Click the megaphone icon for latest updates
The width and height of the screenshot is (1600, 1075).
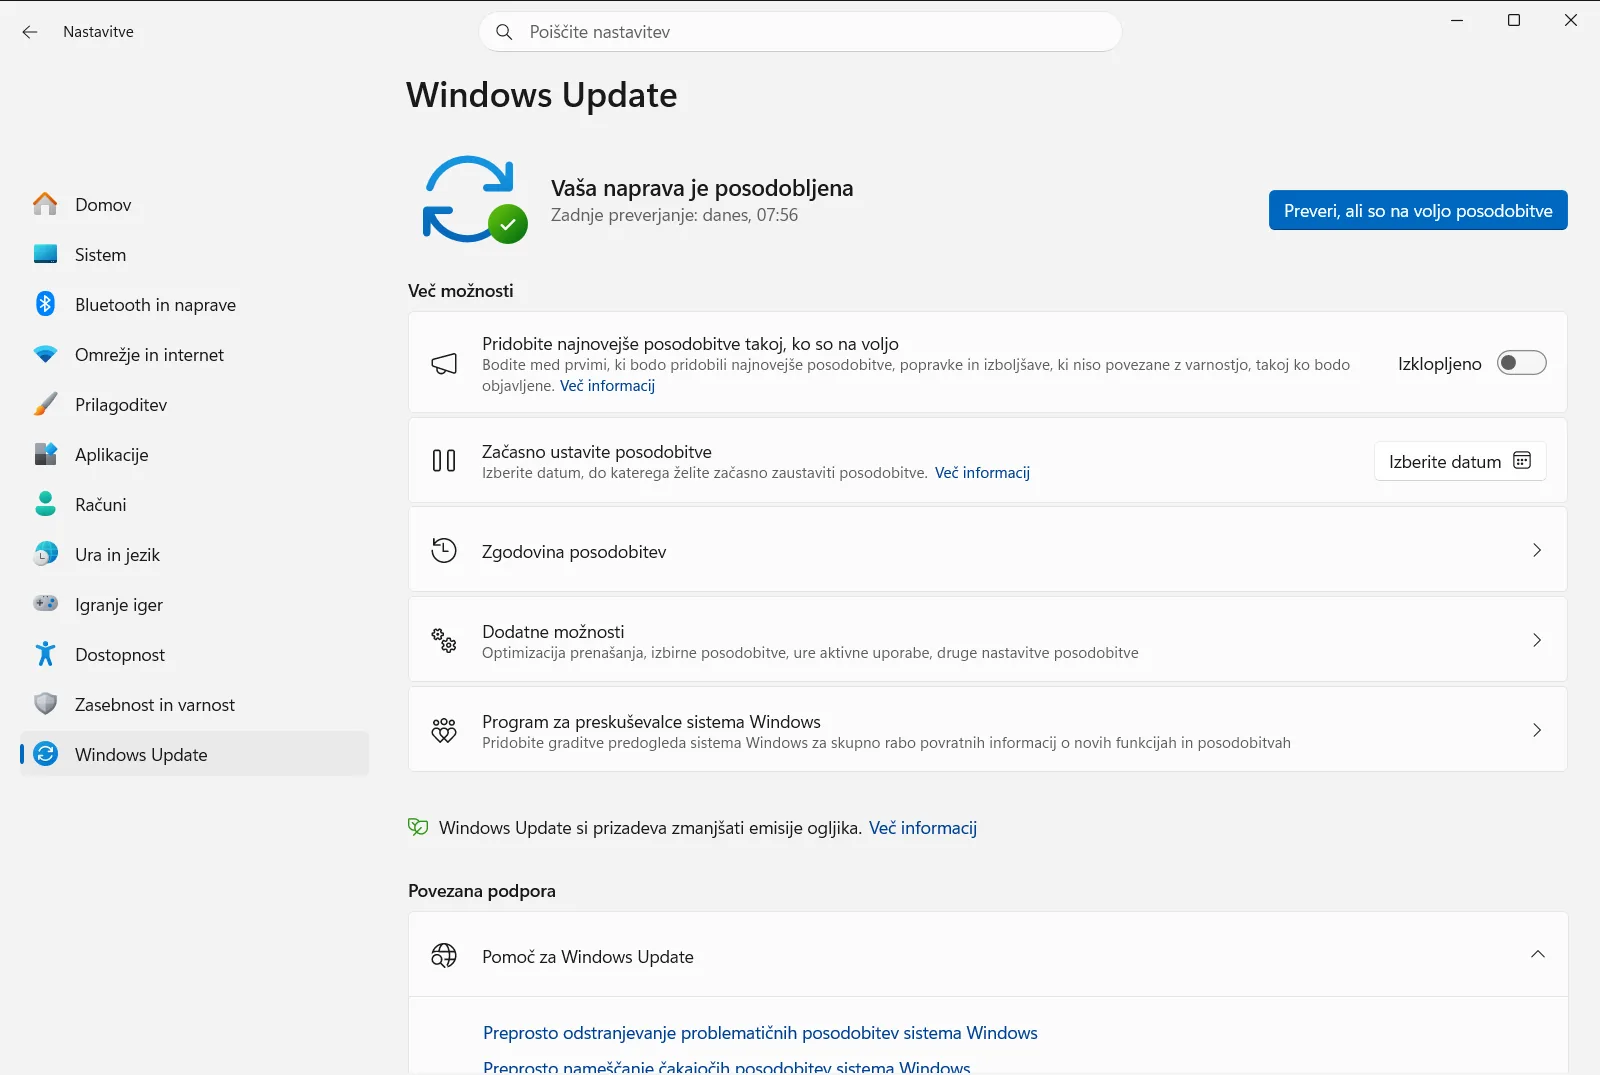[x=444, y=363]
